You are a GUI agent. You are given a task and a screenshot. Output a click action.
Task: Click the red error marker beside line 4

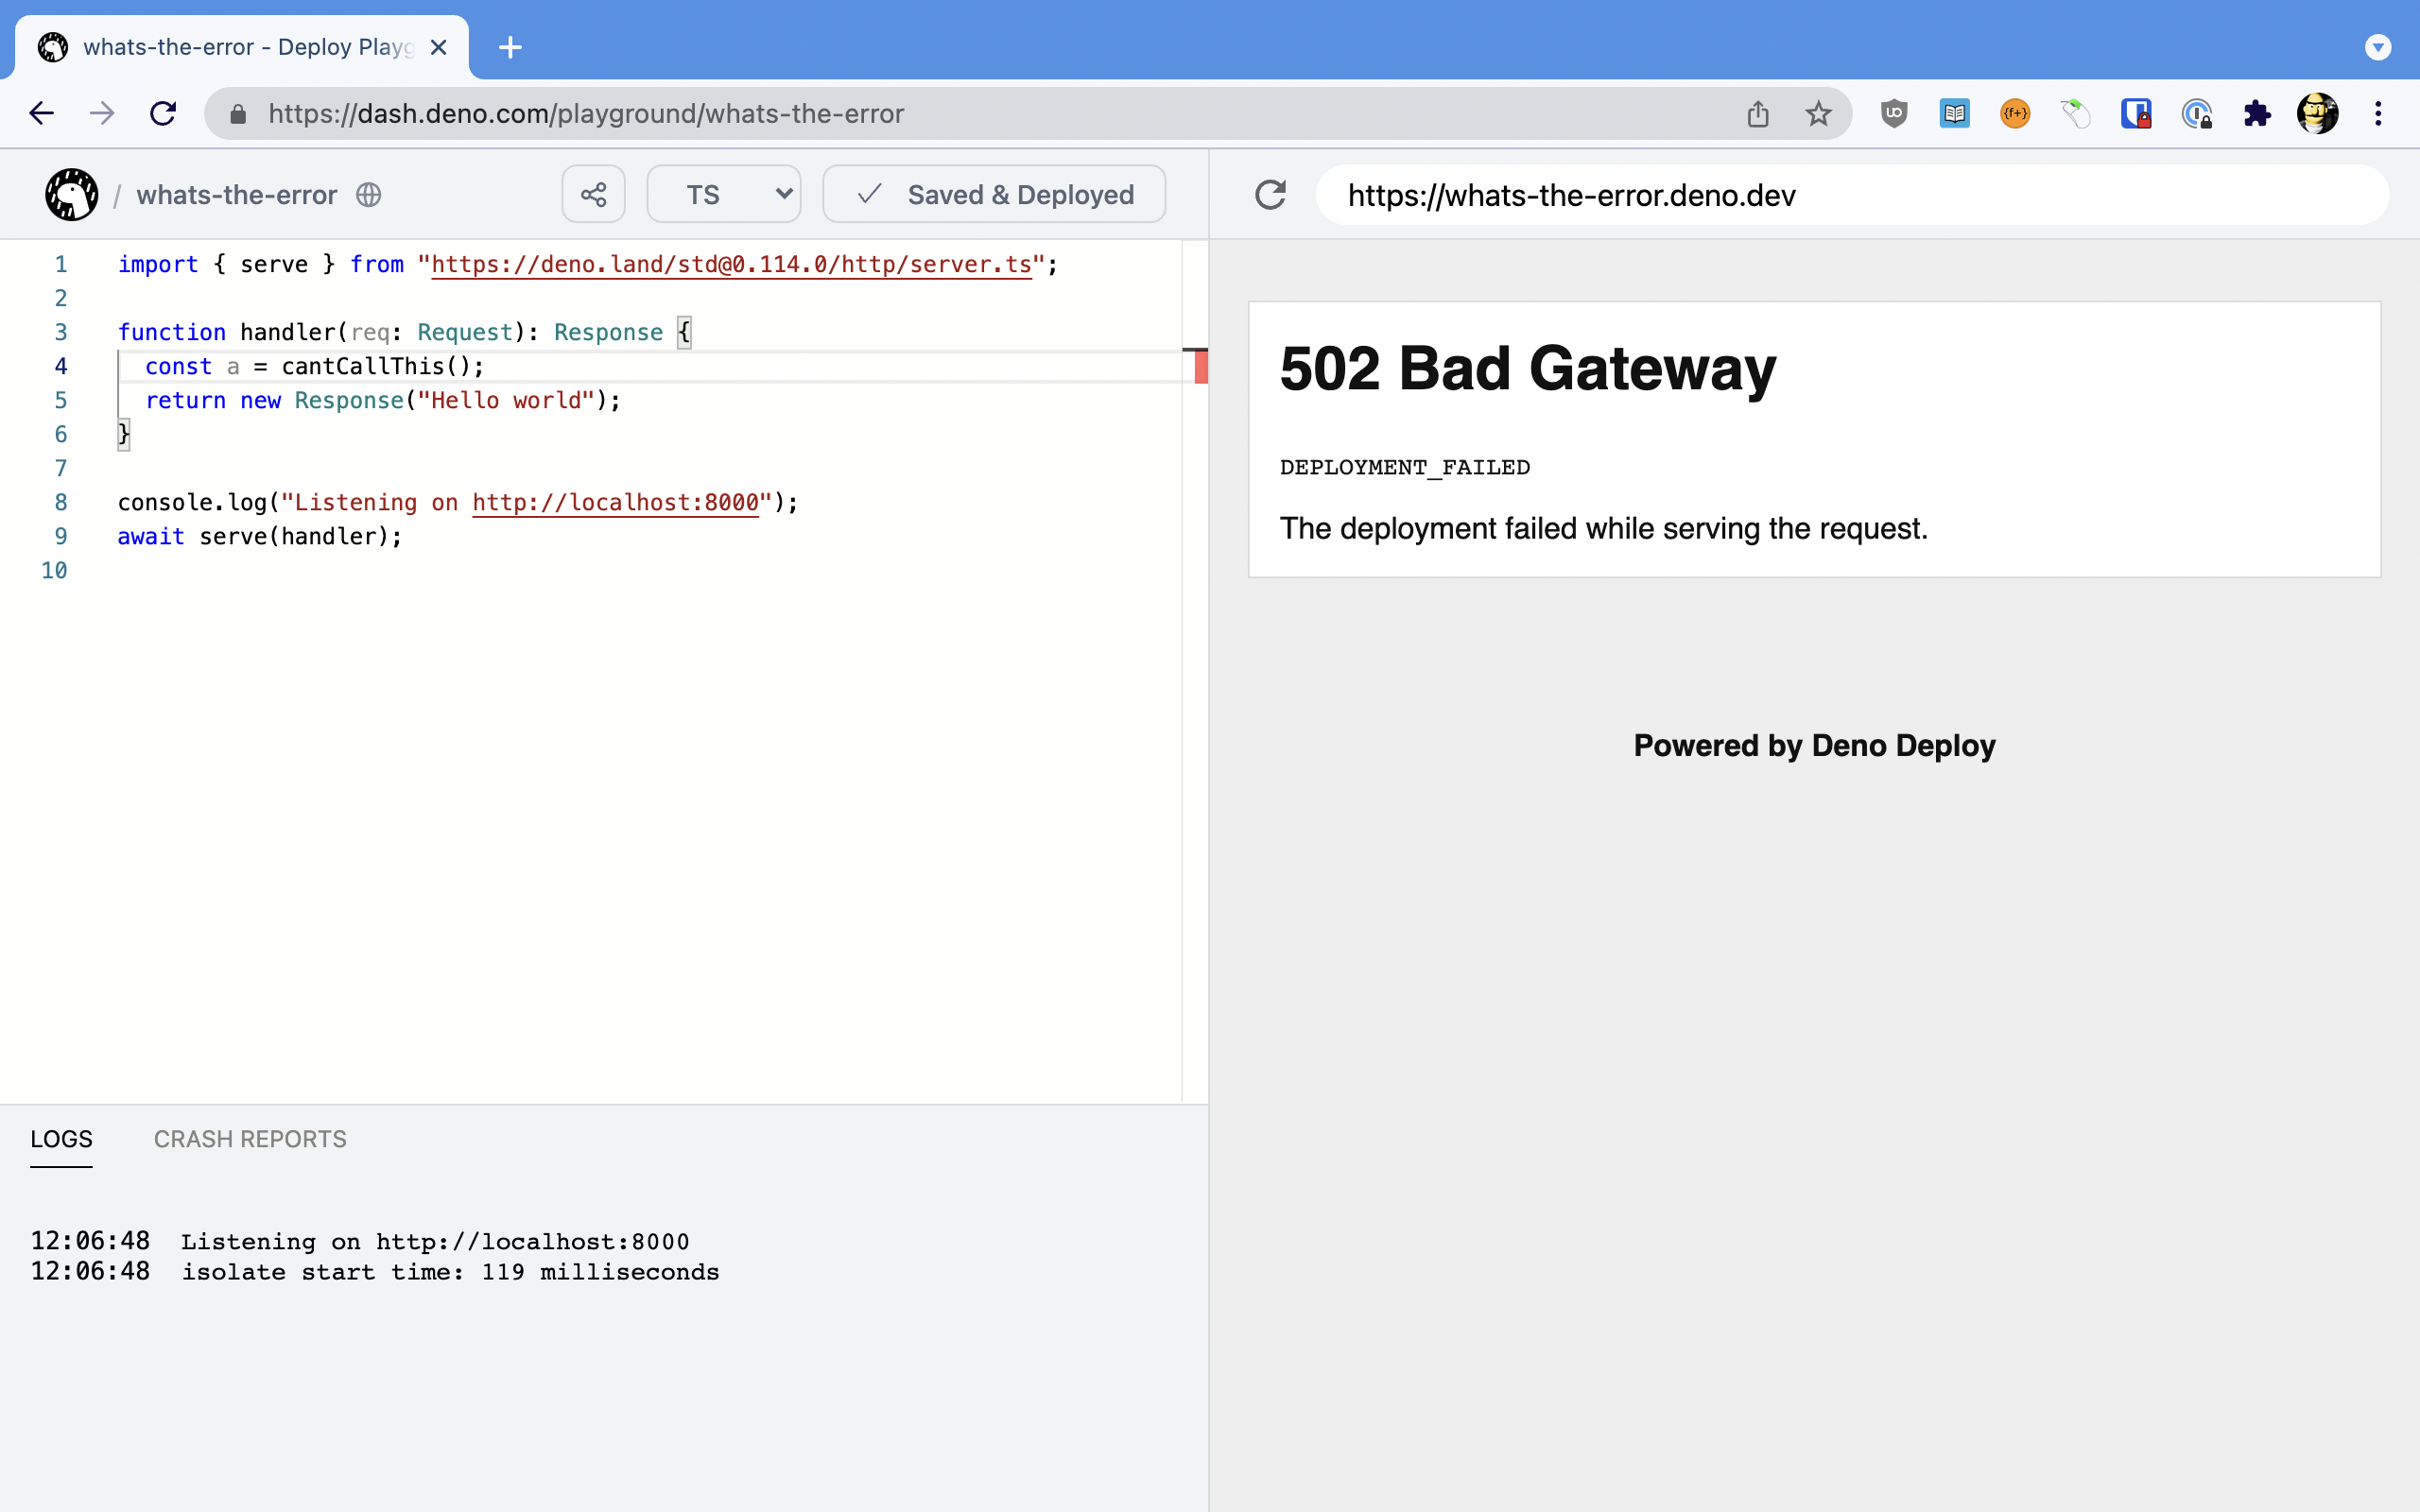click(1200, 367)
